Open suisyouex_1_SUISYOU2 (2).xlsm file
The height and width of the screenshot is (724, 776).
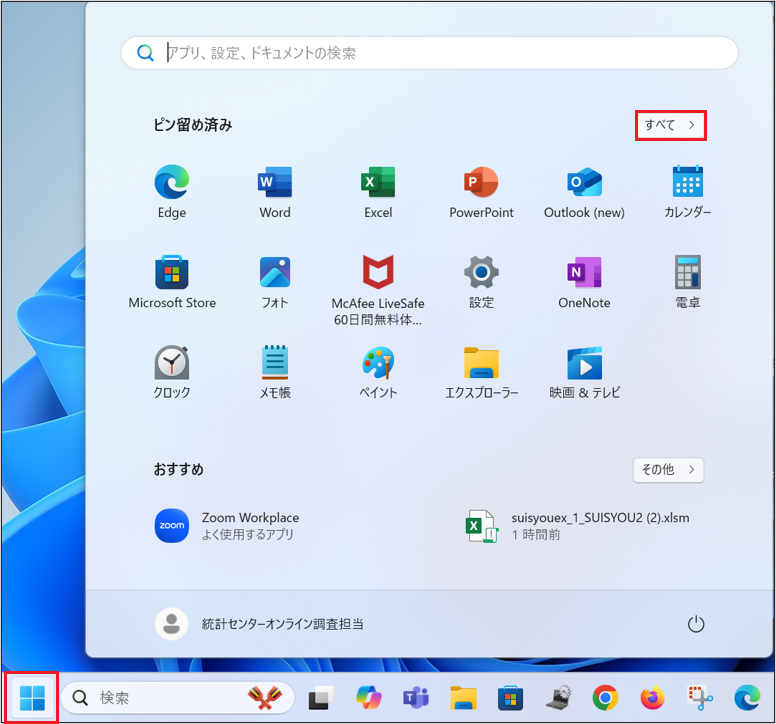click(577, 526)
